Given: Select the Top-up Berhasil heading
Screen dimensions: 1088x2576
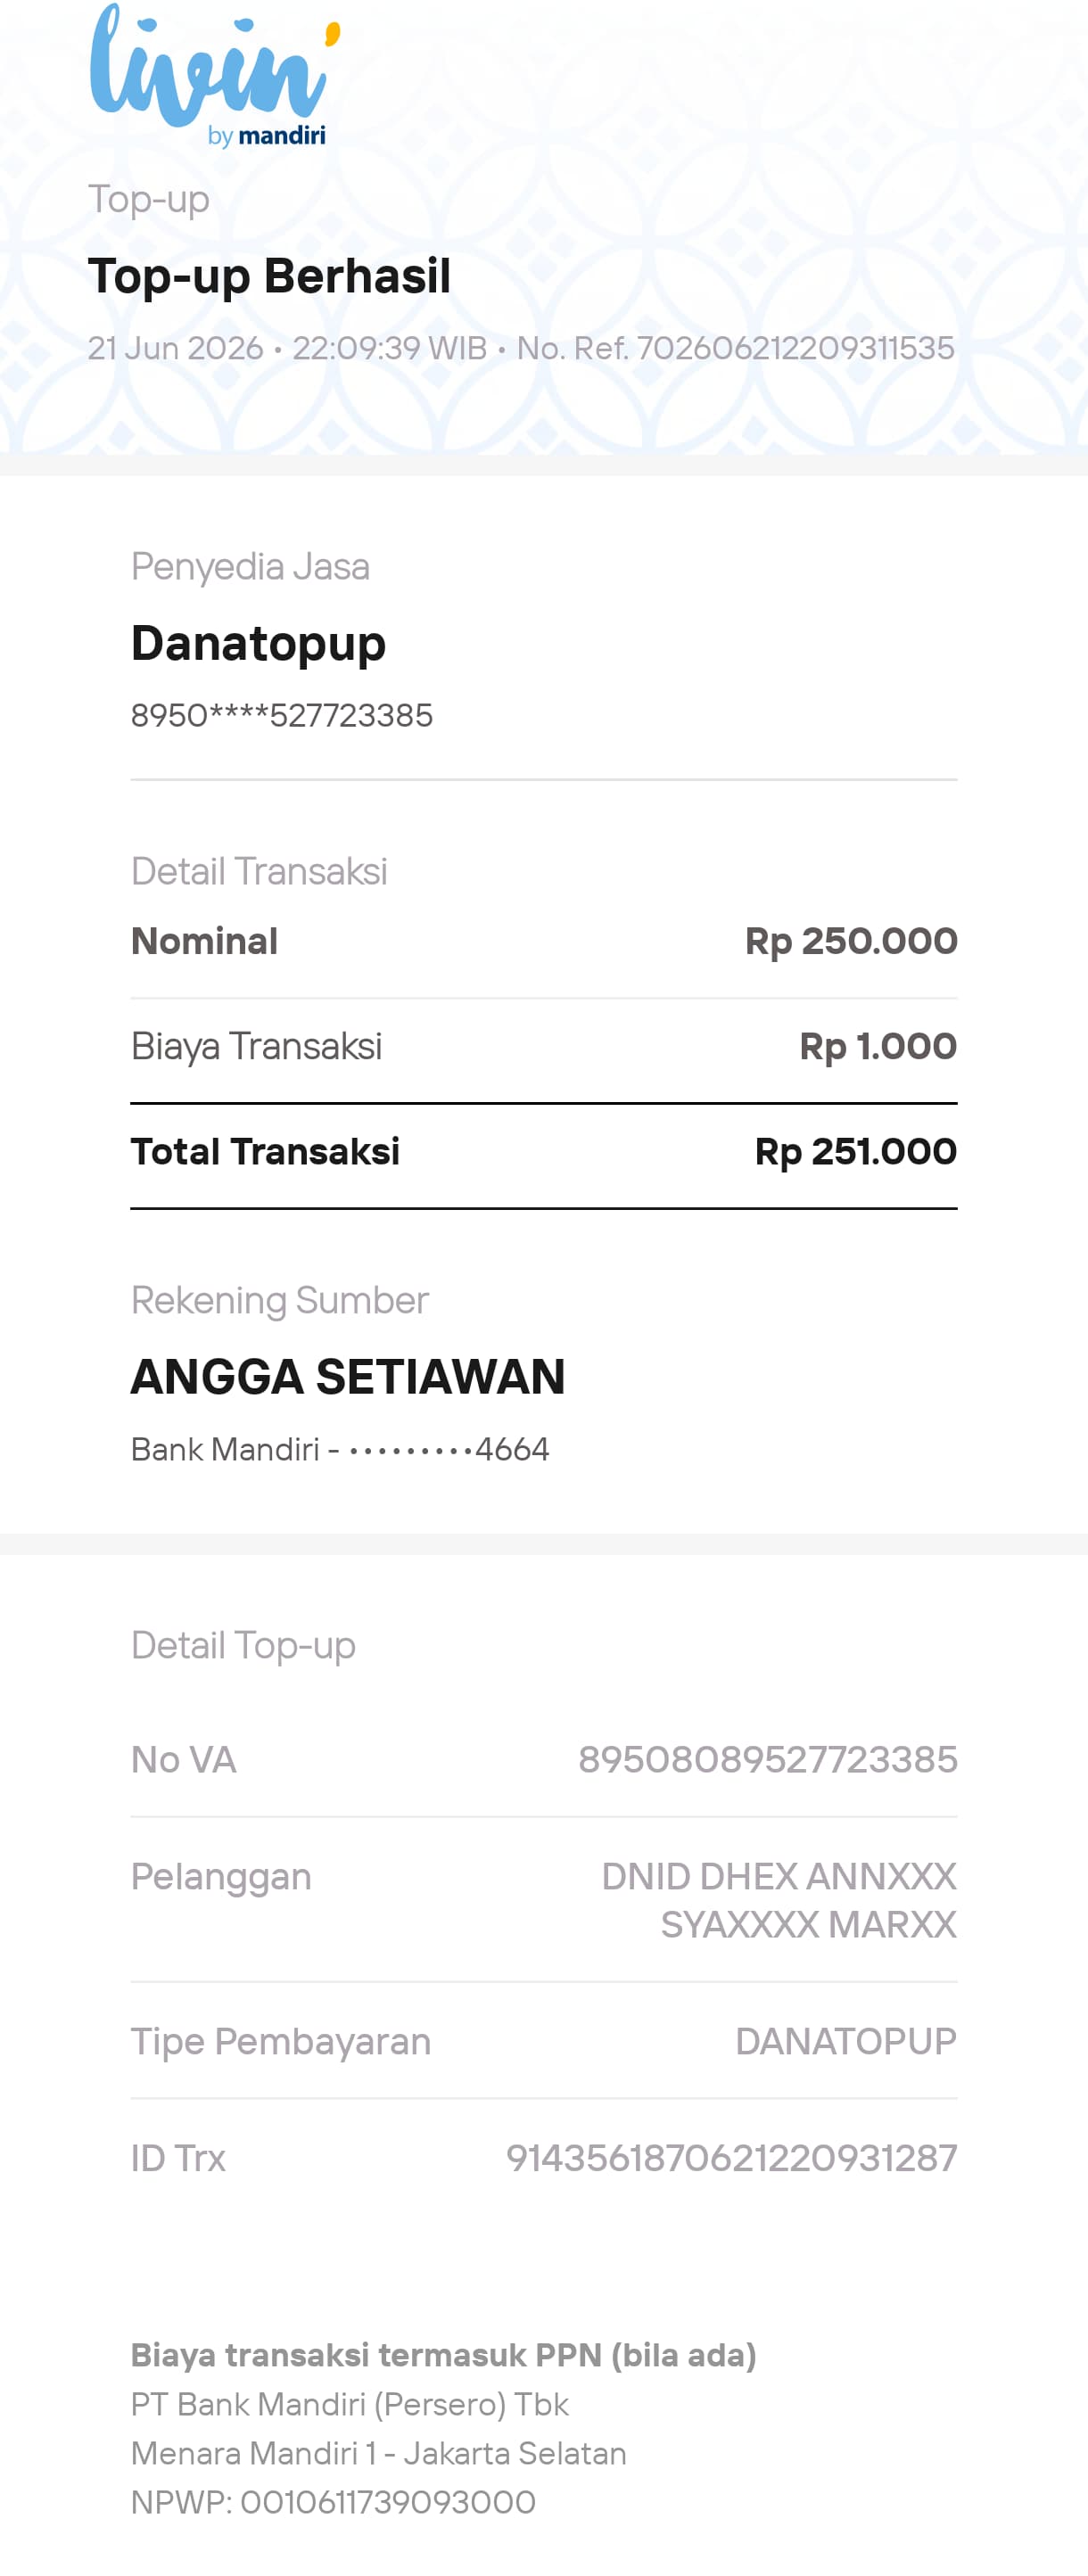Looking at the screenshot, I should tap(269, 276).
